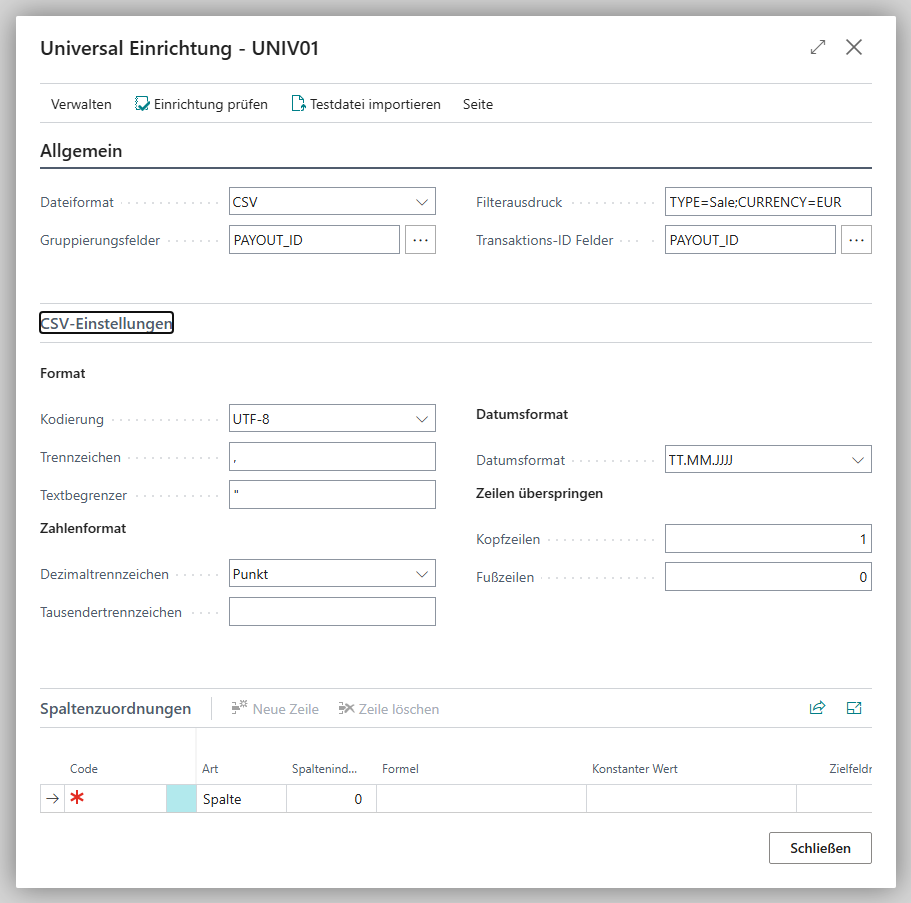911x903 pixels.
Task: Click the Code cell in the new row
Action: point(116,798)
